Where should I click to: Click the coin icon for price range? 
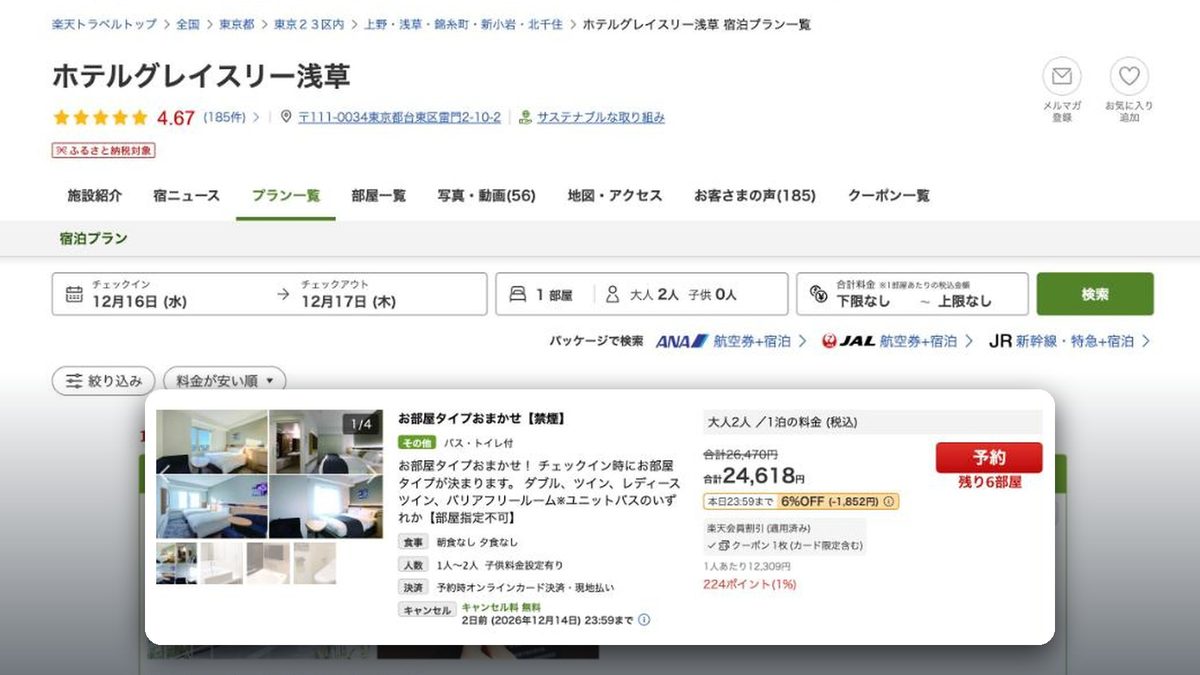pyautogui.click(x=819, y=295)
